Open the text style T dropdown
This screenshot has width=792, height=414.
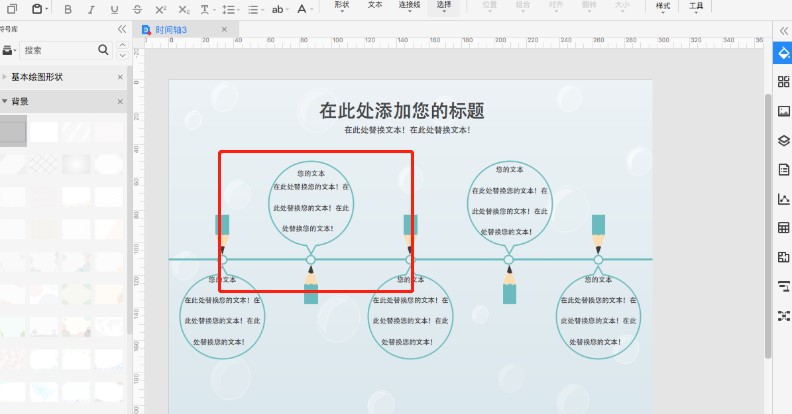click(208, 9)
